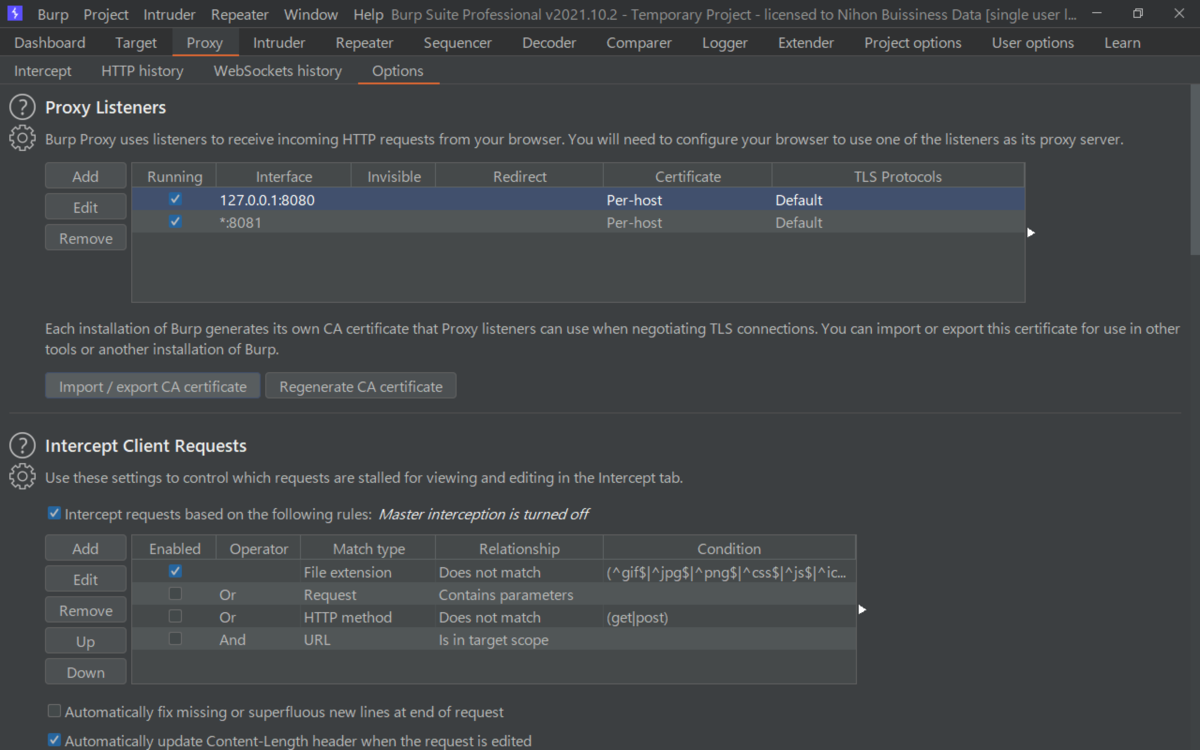Select the (get|post) condition cell
The height and width of the screenshot is (750, 1200).
point(729,617)
